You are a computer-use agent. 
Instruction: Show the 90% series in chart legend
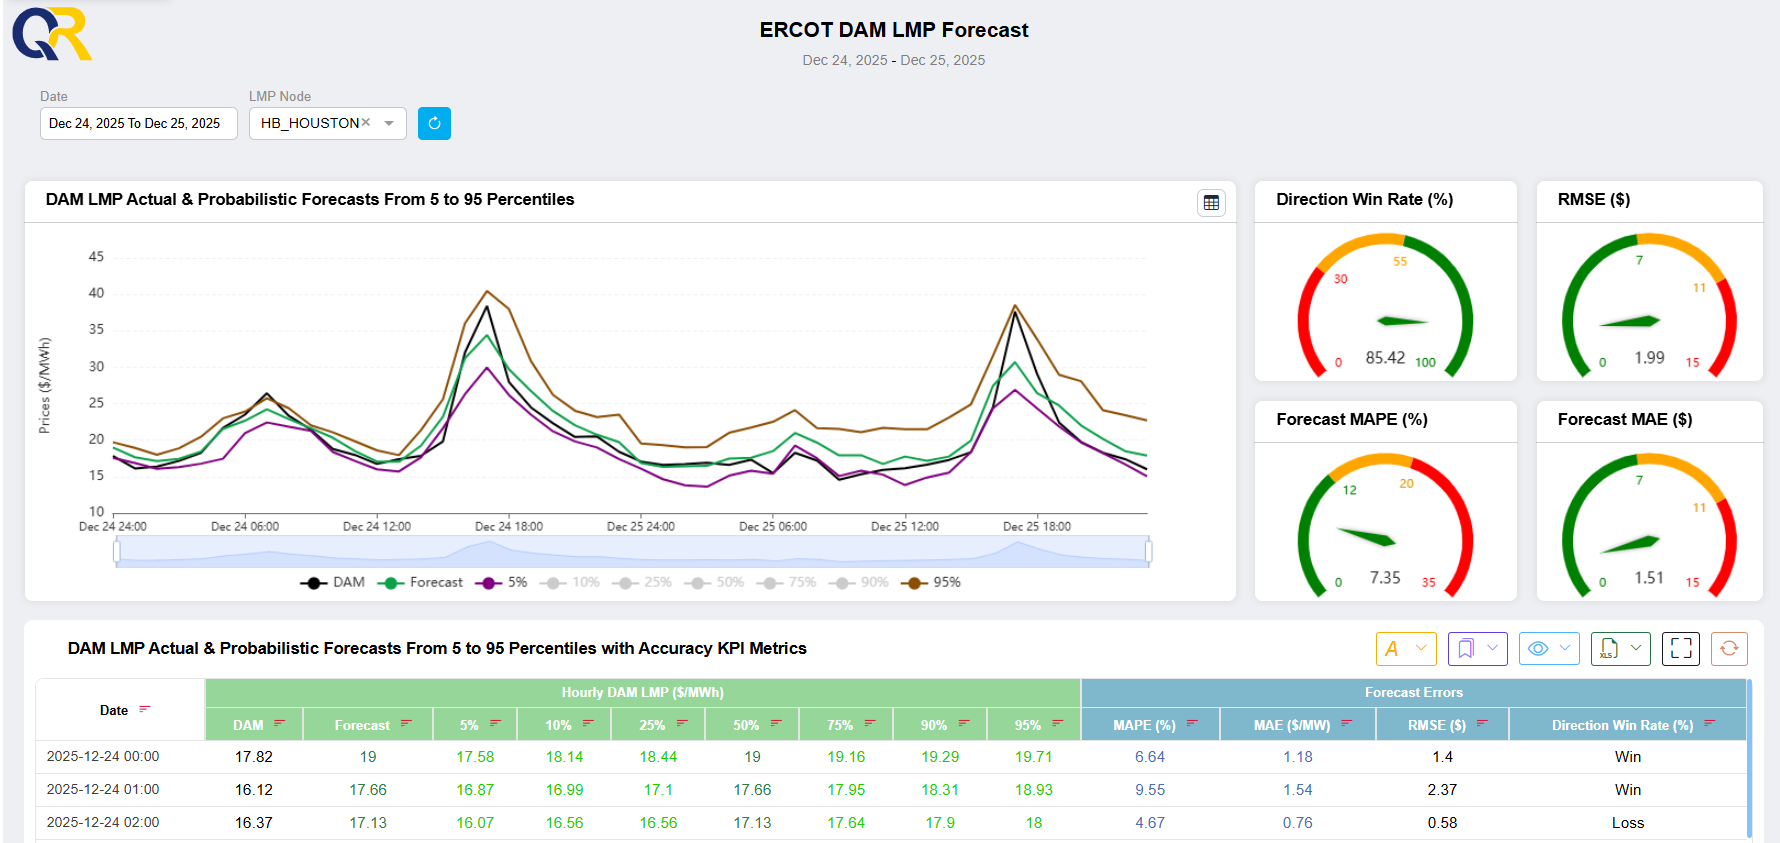tap(858, 582)
